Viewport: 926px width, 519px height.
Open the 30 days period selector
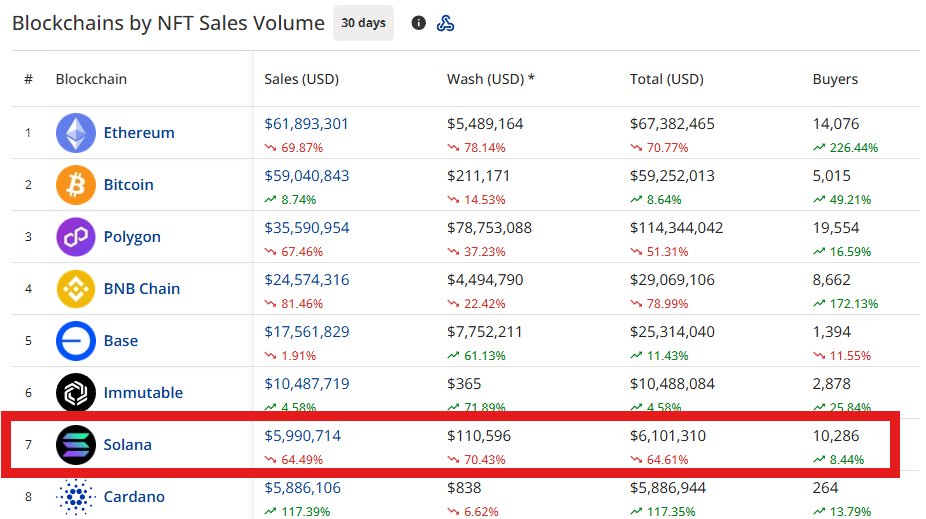coord(363,23)
